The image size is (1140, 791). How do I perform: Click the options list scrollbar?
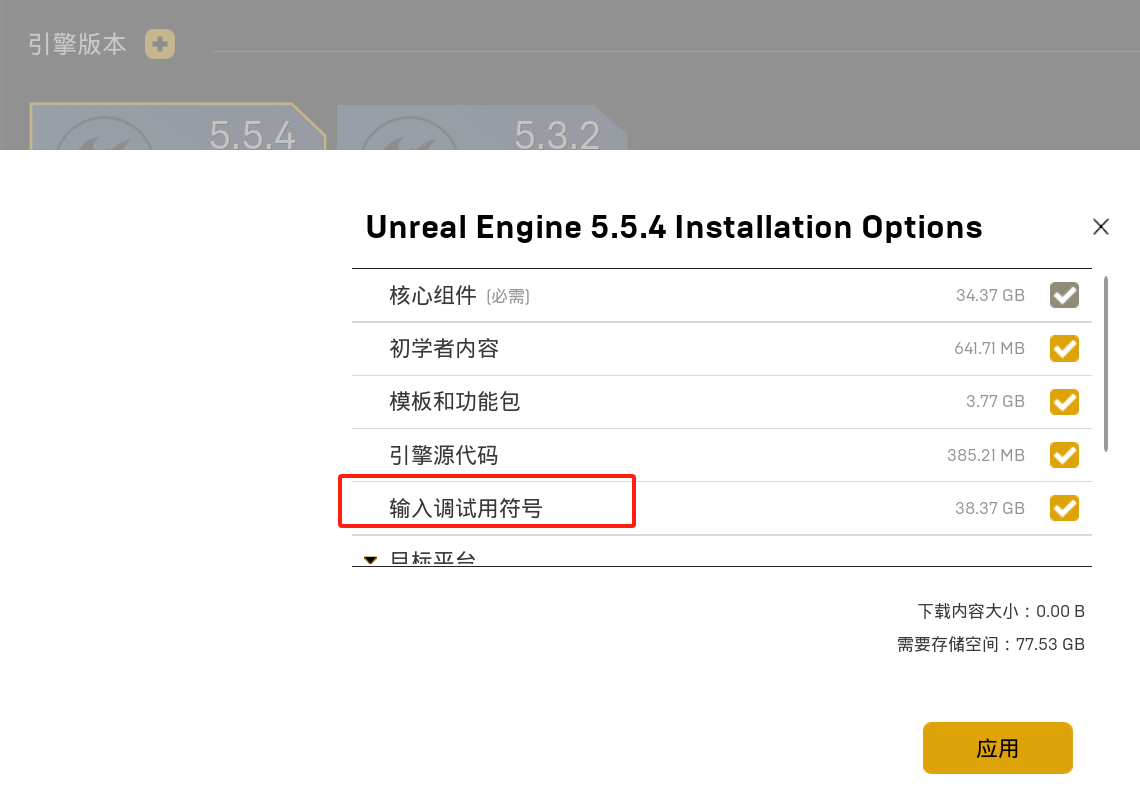(1106, 364)
